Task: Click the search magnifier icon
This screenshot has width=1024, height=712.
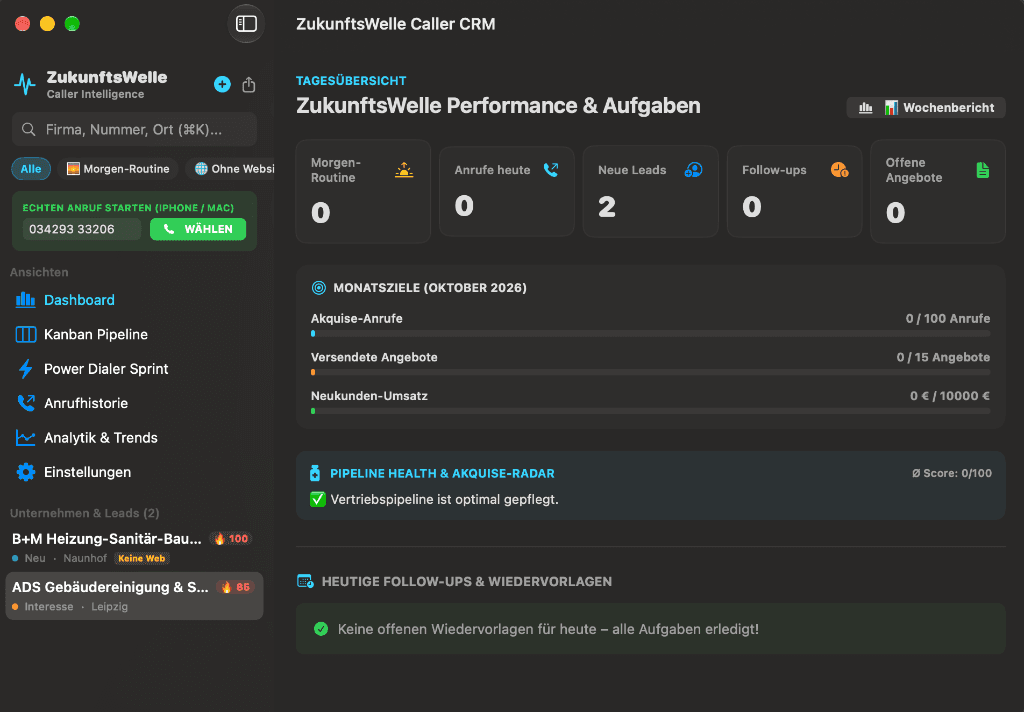Action: [x=29, y=129]
